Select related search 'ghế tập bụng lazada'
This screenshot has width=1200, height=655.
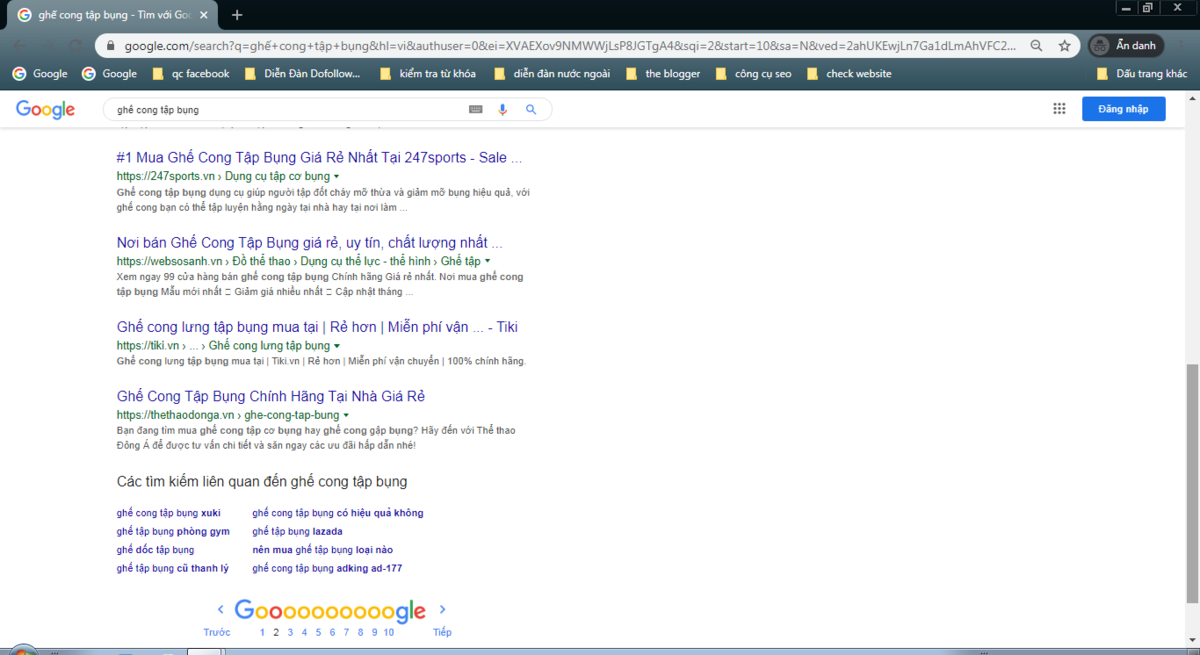pos(297,532)
